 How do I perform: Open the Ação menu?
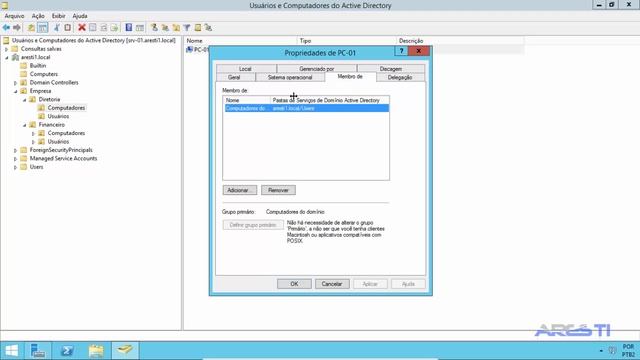pyautogui.click(x=38, y=16)
